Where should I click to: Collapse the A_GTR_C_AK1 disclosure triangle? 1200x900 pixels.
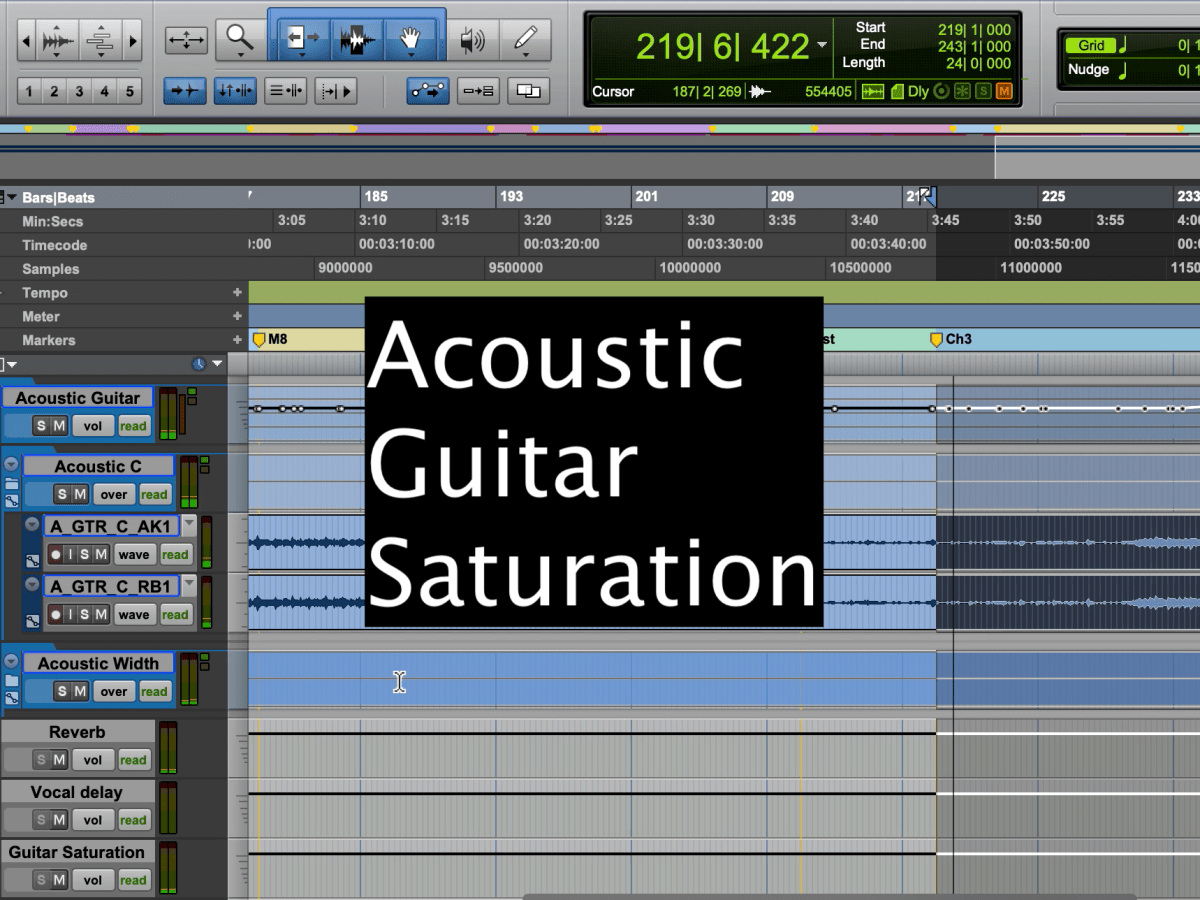[x=31, y=523]
